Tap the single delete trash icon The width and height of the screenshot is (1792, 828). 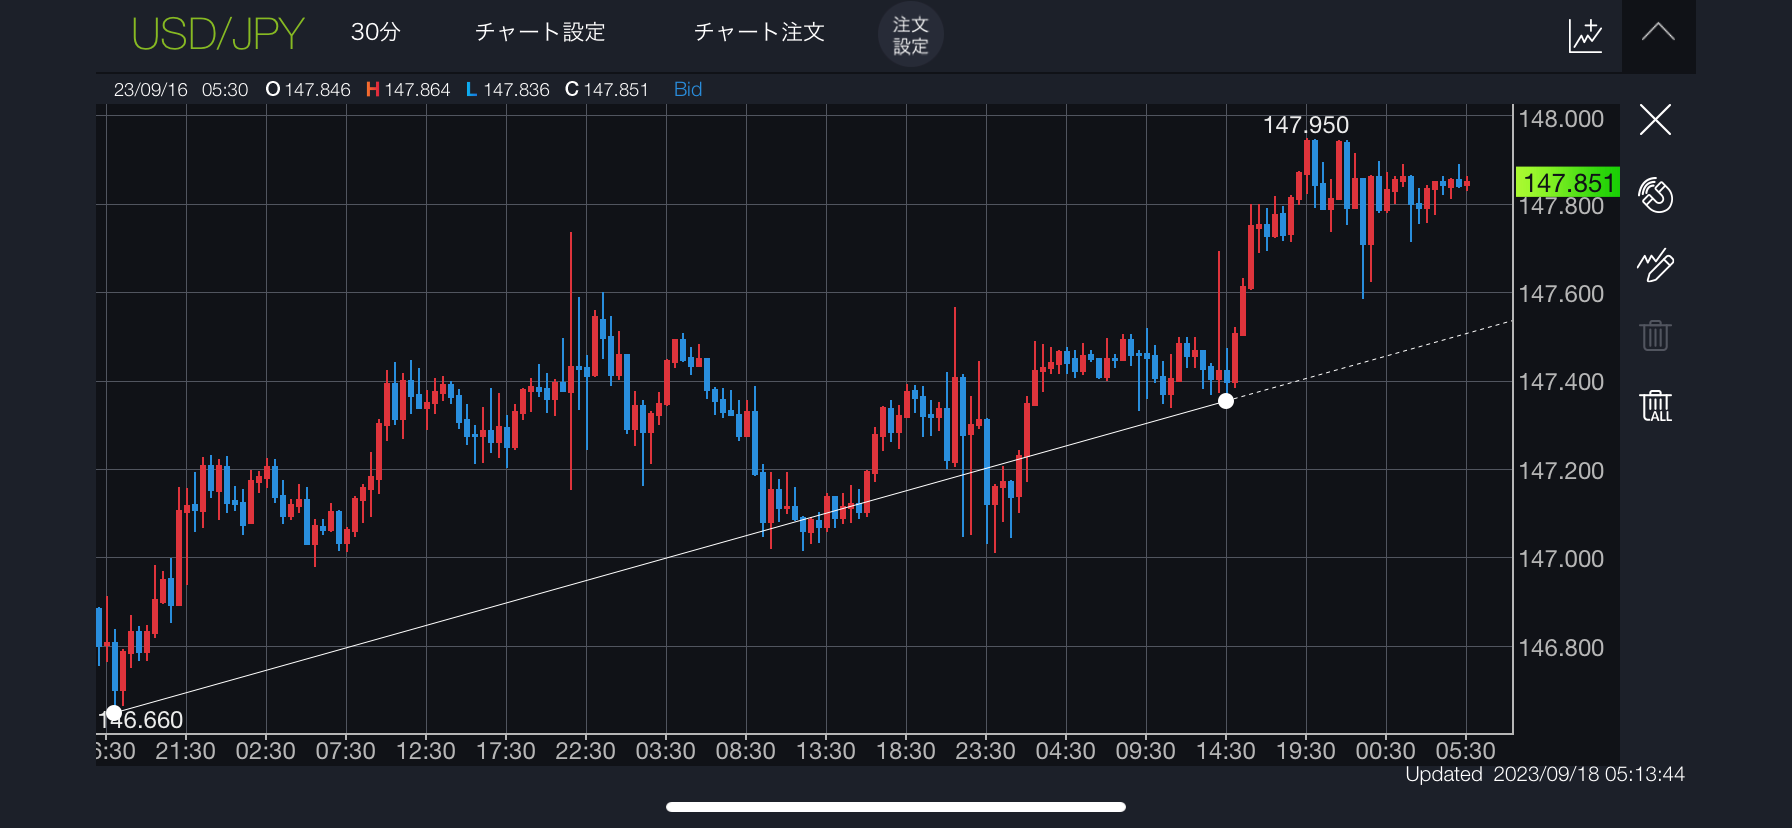(x=1656, y=335)
